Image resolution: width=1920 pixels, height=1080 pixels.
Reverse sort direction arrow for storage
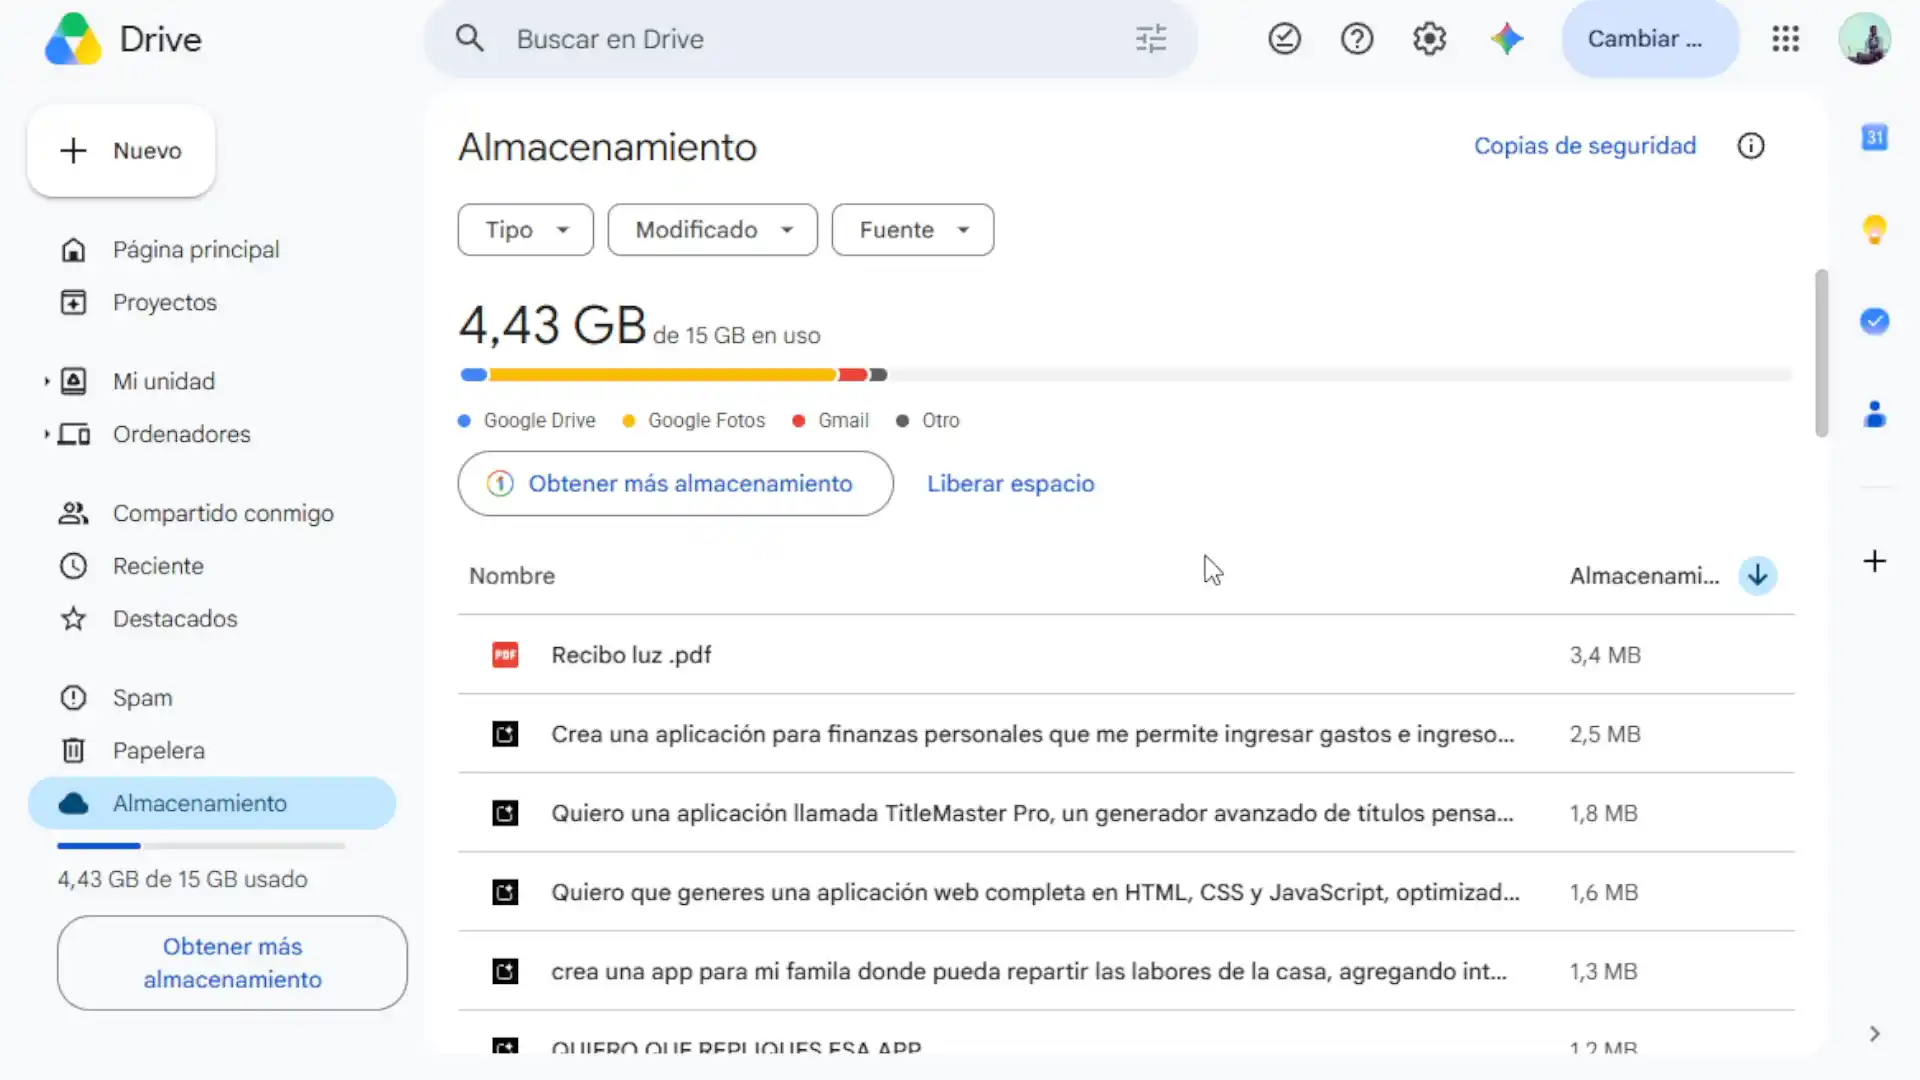point(1757,575)
